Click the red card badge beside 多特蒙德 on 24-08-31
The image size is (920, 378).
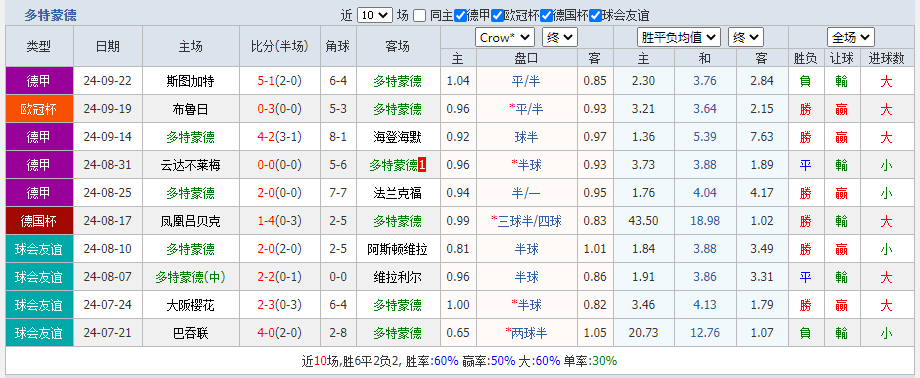422,166
